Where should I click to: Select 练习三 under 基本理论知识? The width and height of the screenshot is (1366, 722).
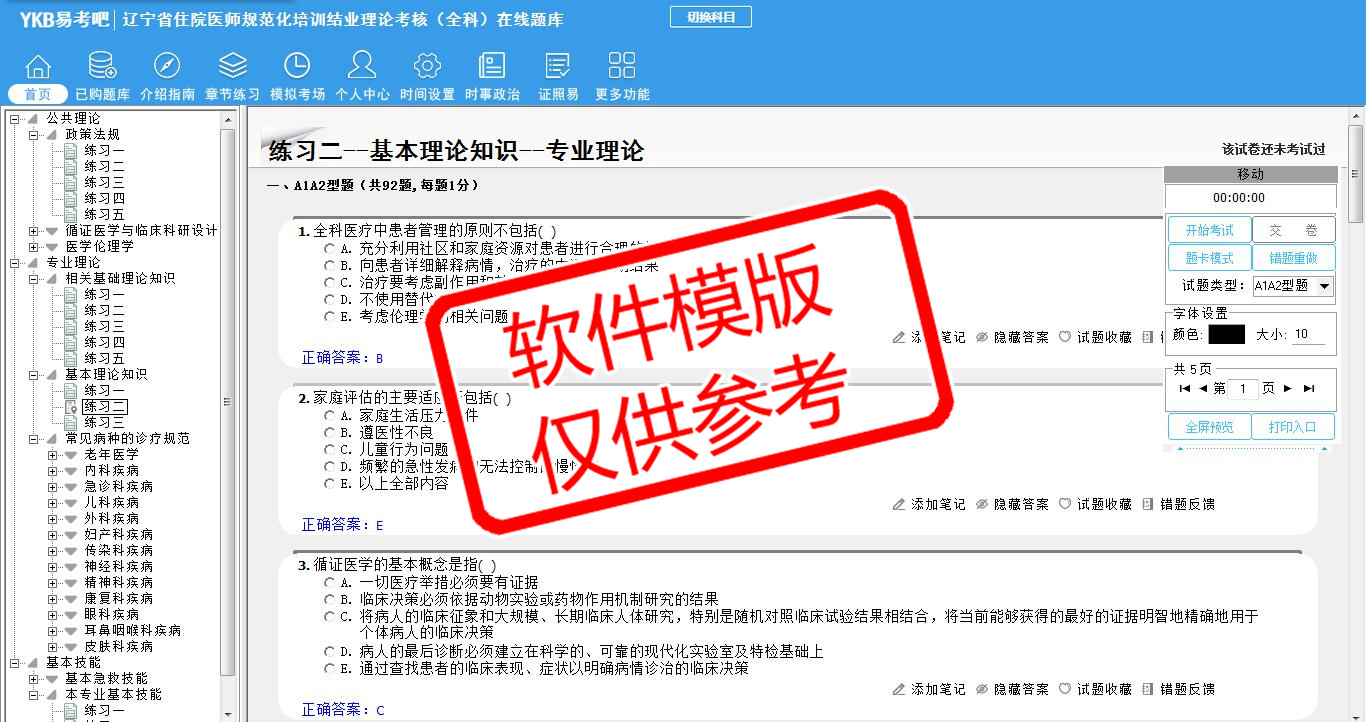[104, 422]
